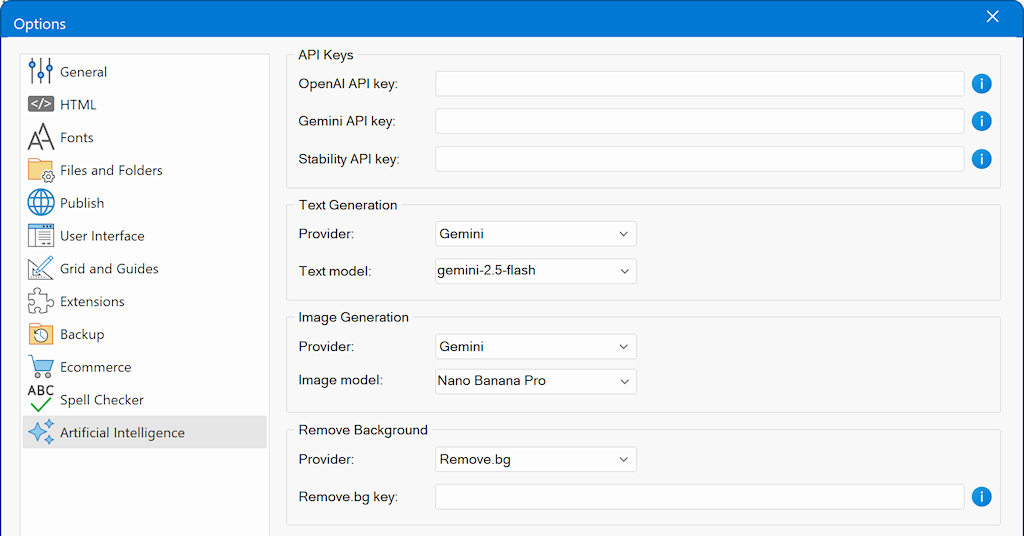This screenshot has width=1024, height=536.
Task: Select the Fonts category icon
Action: pyautogui.click(x=41, y=138)
